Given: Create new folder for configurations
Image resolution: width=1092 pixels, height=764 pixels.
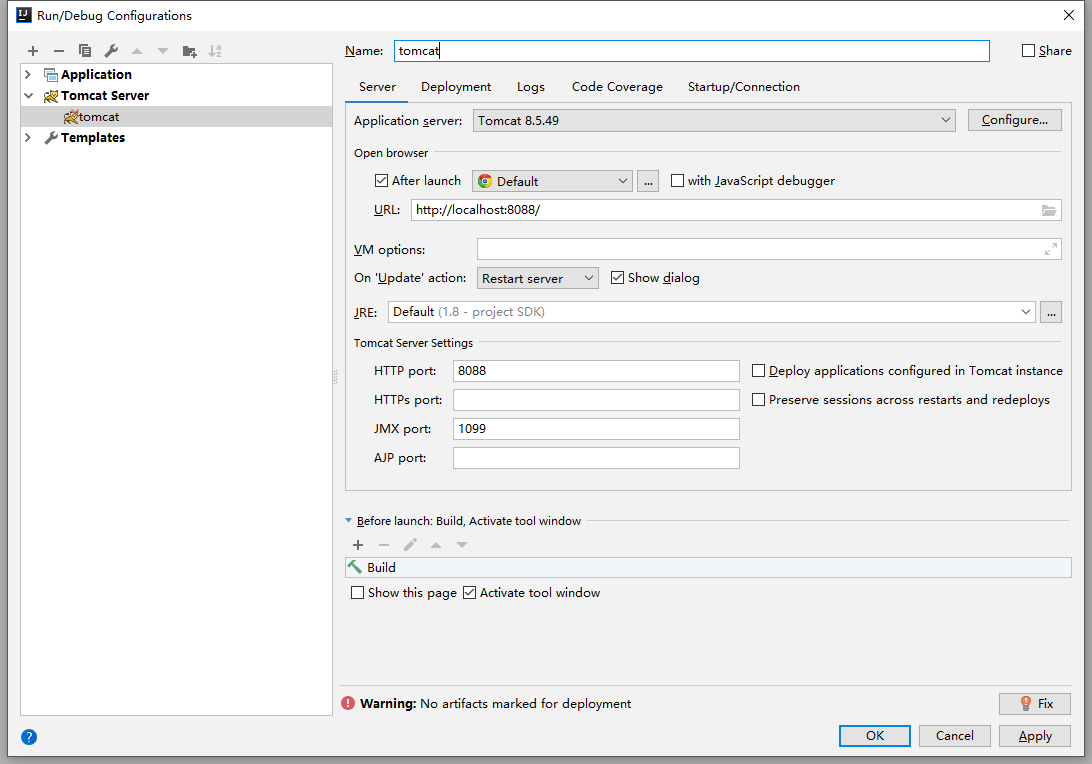Looking at the screenshot, I should tap(189, 51).
